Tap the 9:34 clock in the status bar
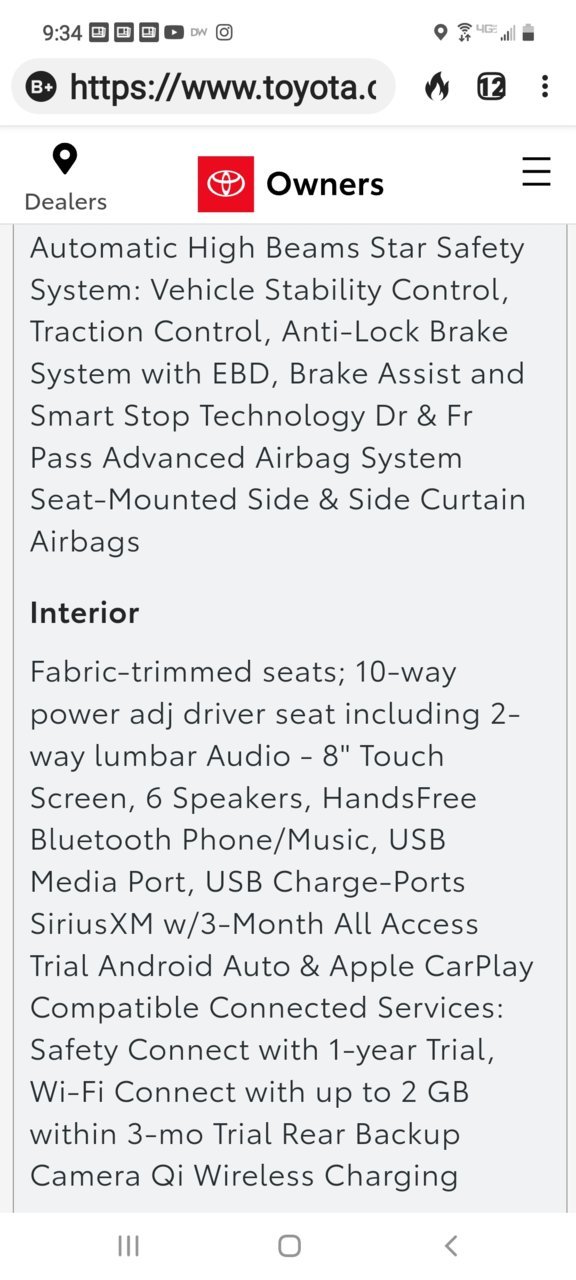The height and width of the screenshot is (1280, 576). coord(62,32)
